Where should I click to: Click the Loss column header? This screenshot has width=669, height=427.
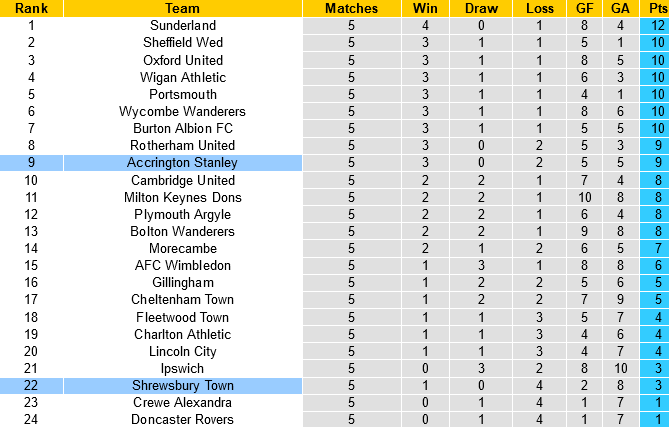(540, 8)
